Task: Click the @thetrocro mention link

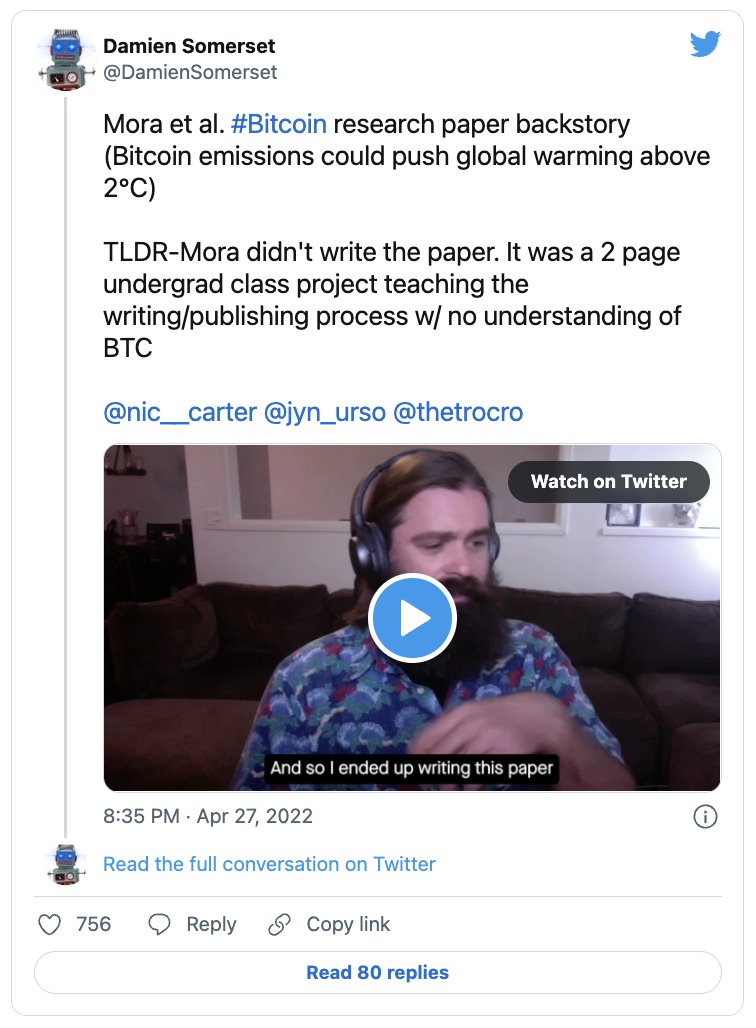Action: coord(458,412)
